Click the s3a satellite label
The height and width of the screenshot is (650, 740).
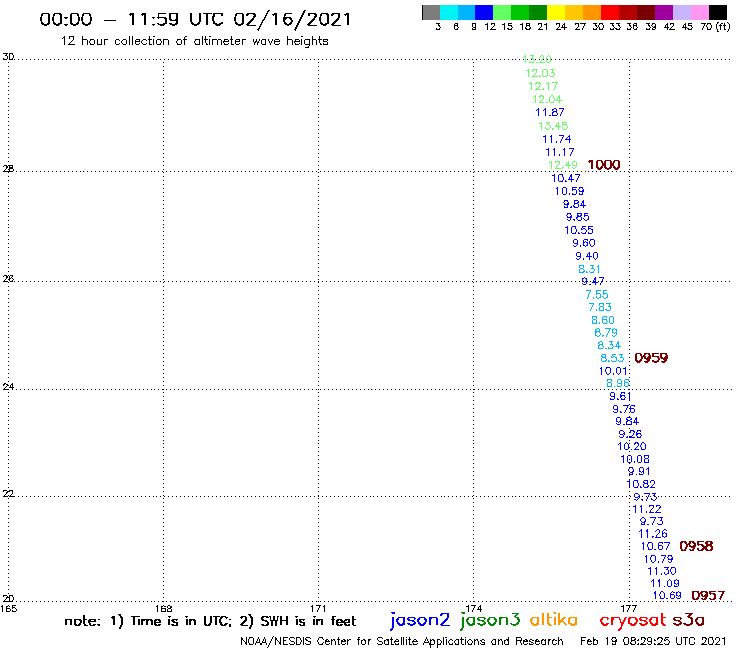coord(689,620)
